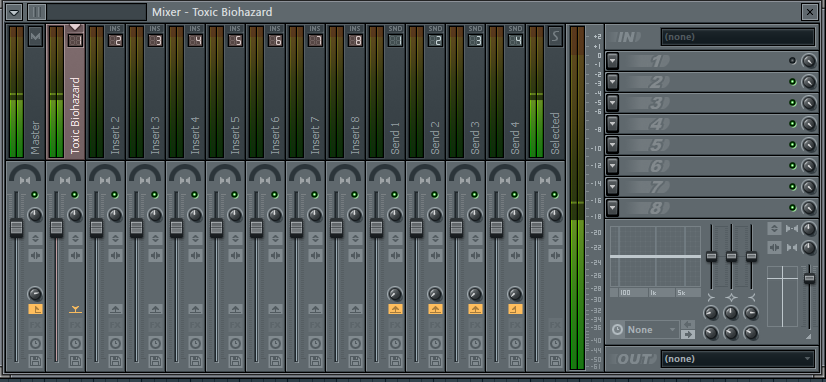Click the Send 2 send level knob
This screenshot has height=382, width=826.
point(435,294)
